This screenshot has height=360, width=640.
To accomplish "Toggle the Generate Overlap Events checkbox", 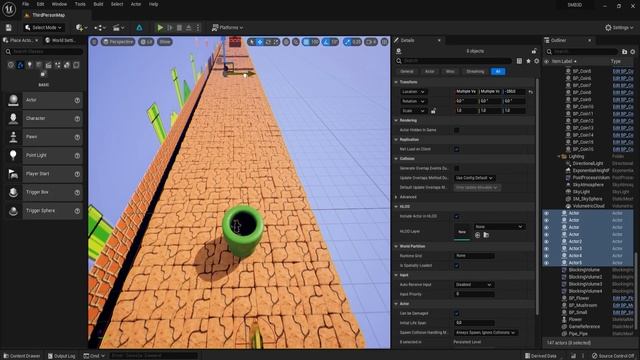I will click(x=457, y=168).
